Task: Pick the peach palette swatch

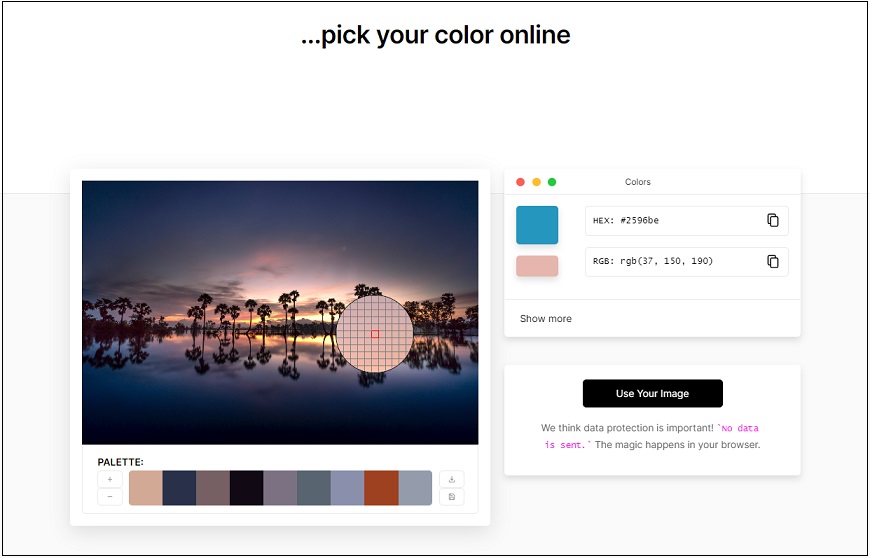Action: click(146, 488)
